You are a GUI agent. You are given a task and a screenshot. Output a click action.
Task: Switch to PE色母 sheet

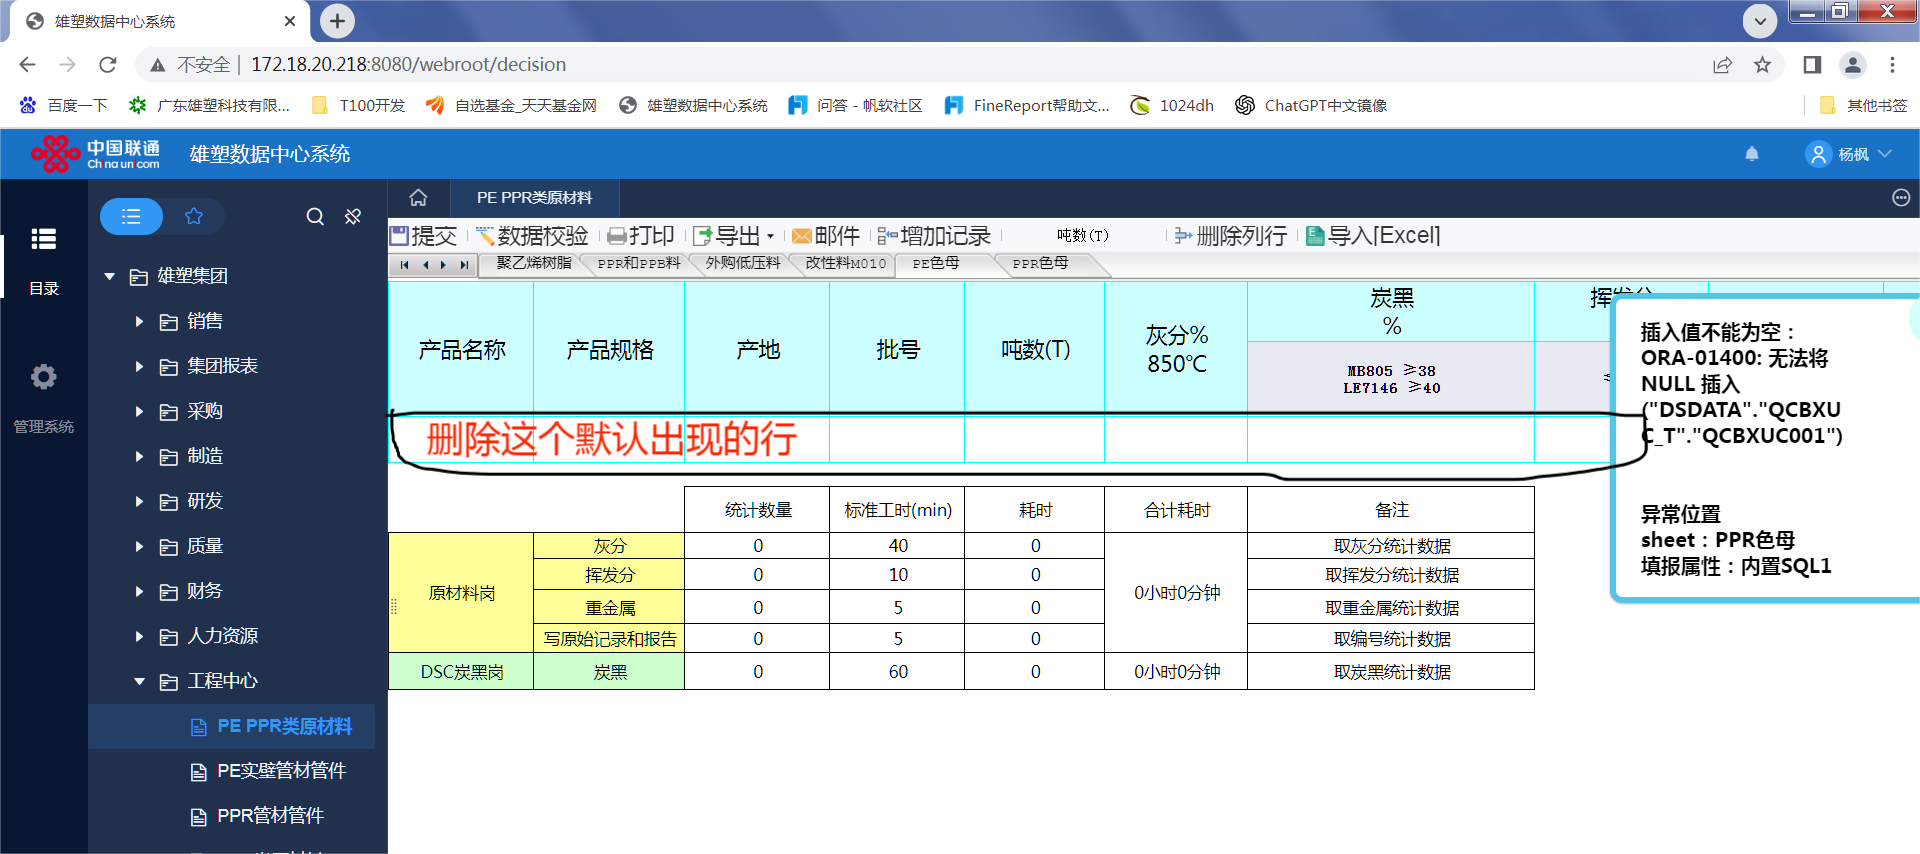[x=936, y=263]
